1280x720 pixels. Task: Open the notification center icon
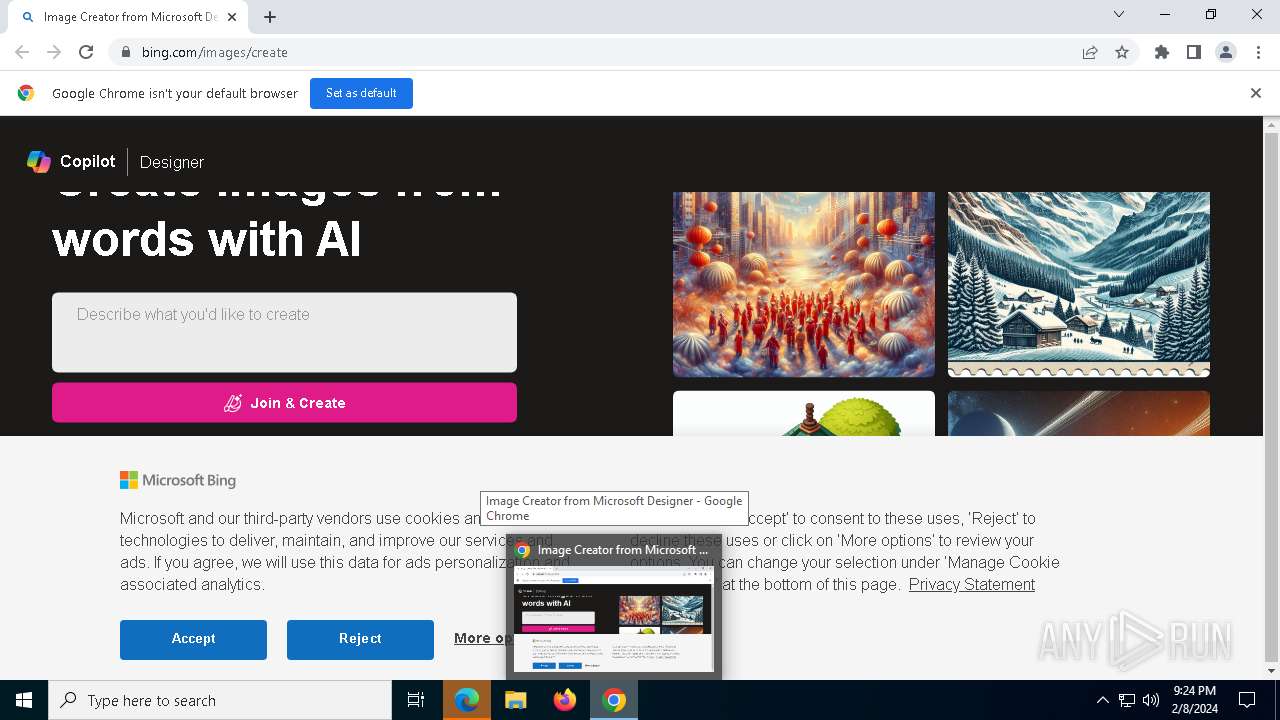point(1247,700)
